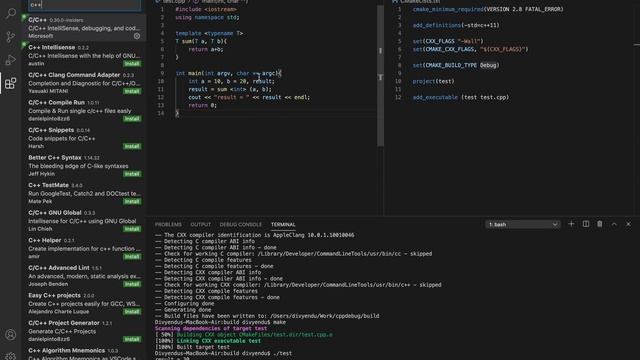Maximize the panel with the chevron up
Screen dimensions: 640x360
pyautogui.click(x=614, y=224)
